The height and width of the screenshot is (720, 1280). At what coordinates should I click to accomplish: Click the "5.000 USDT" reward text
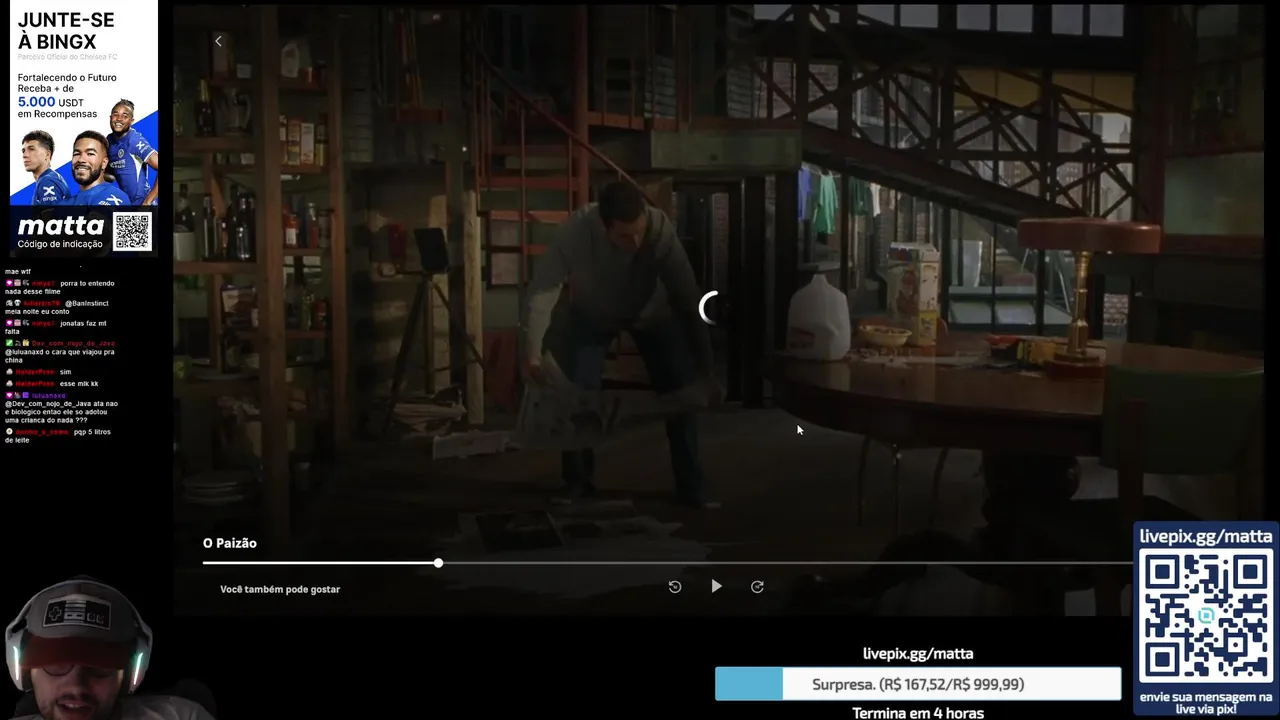click(51, 102)
